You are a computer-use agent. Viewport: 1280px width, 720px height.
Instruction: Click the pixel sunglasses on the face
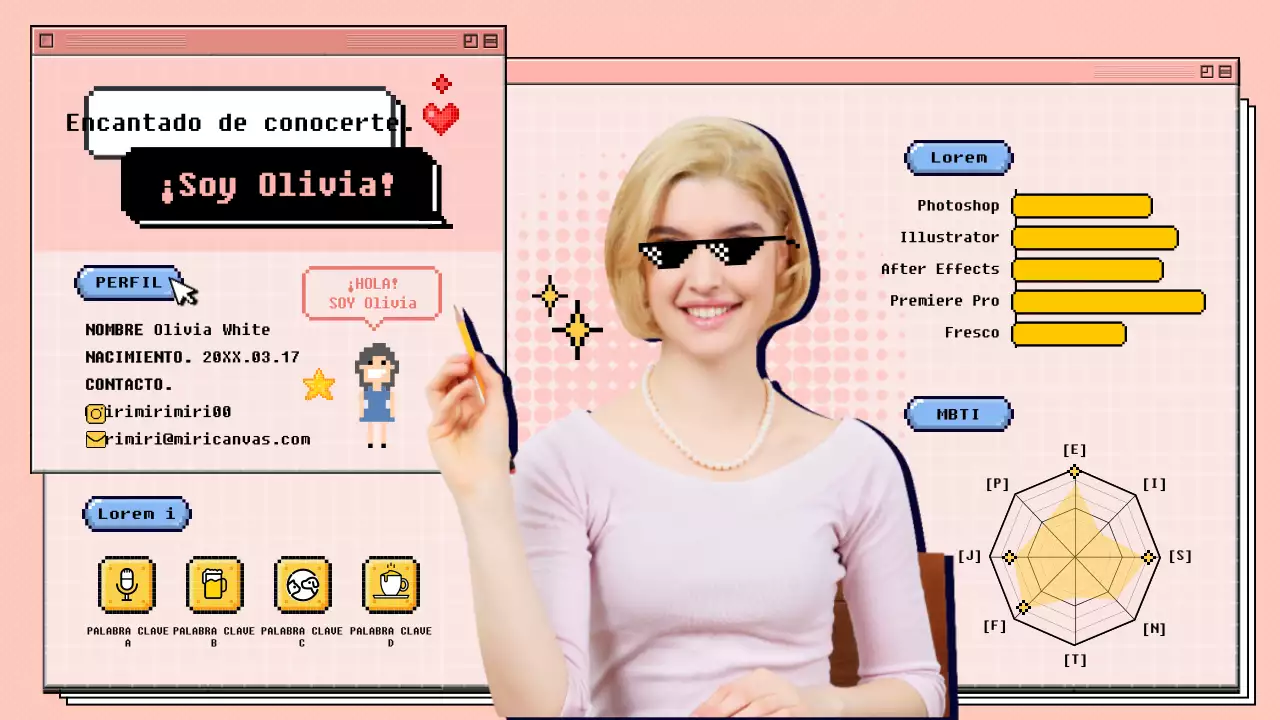pyautogui.click(x=716, y=252)
